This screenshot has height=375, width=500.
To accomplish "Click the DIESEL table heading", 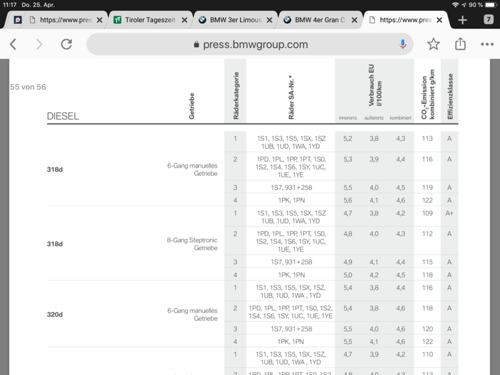I will [x=63, y=116].
